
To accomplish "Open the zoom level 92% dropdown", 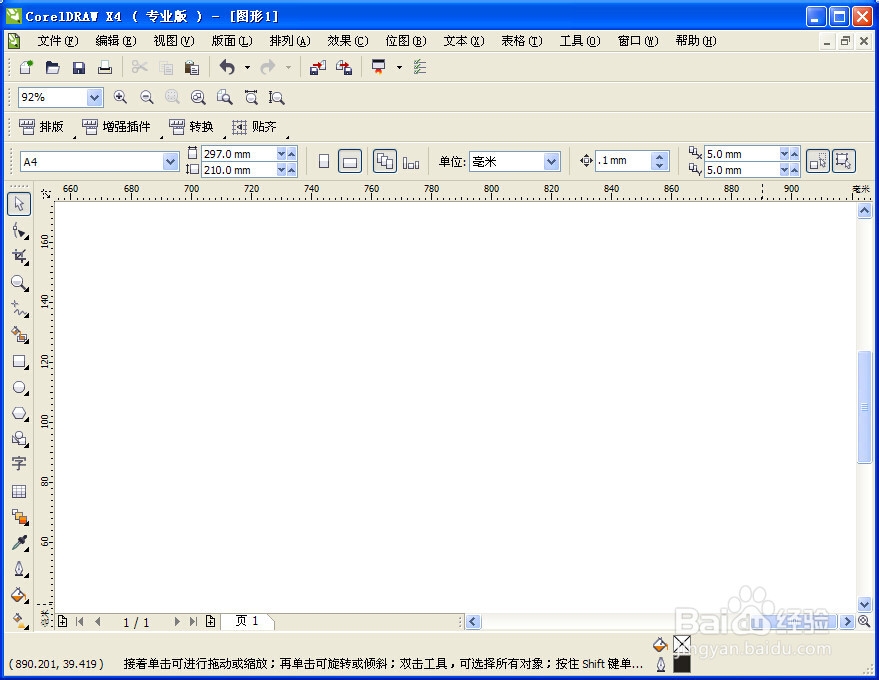I will click(95, 98).
